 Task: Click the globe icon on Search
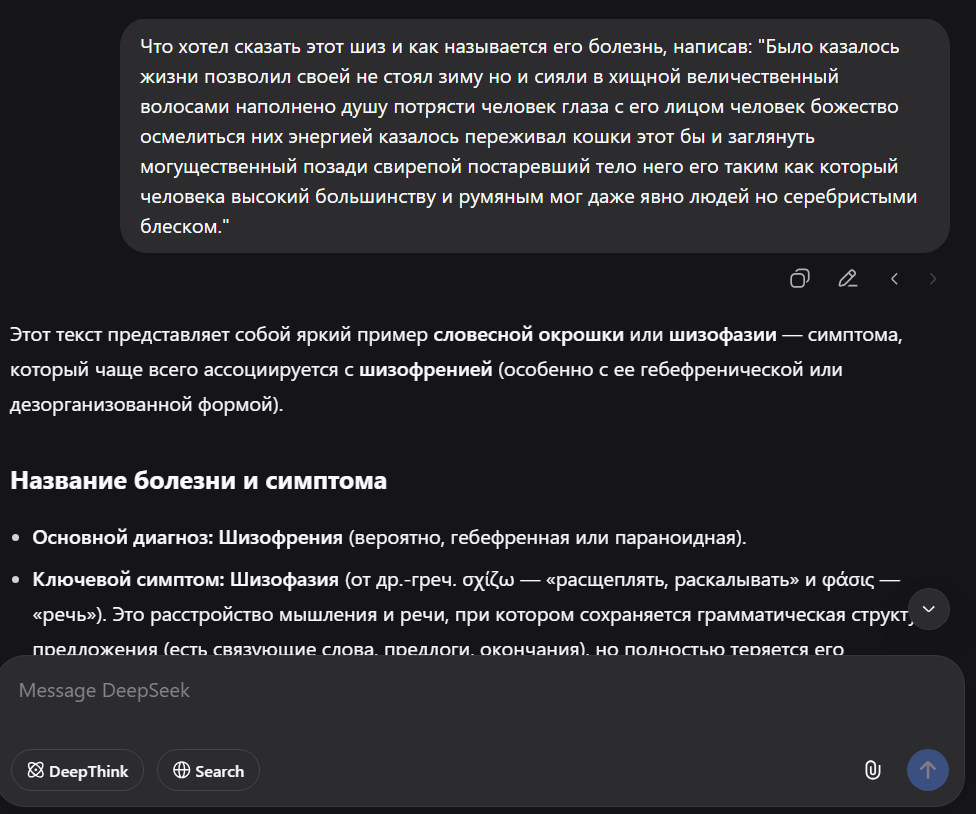tap(182, 771)
